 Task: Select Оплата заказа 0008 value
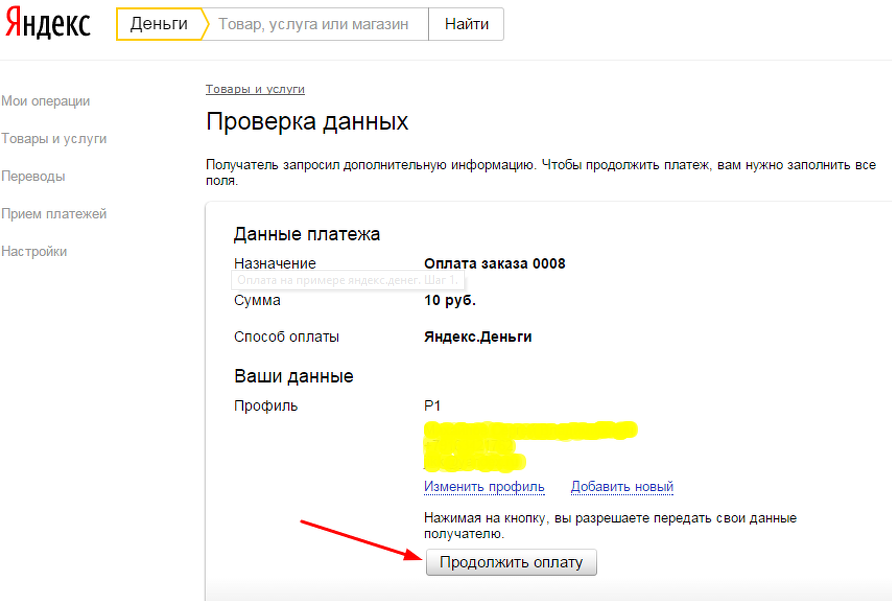click(x=494, y=264)
